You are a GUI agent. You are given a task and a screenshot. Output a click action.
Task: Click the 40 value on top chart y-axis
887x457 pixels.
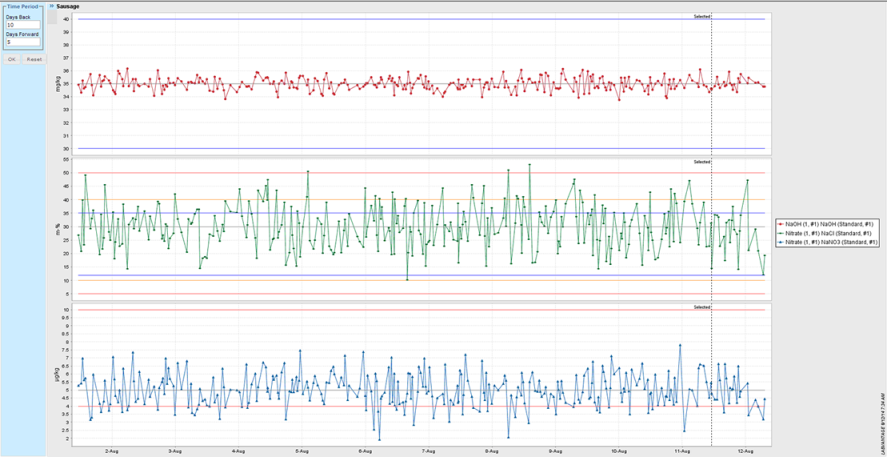tap(66, 19)
